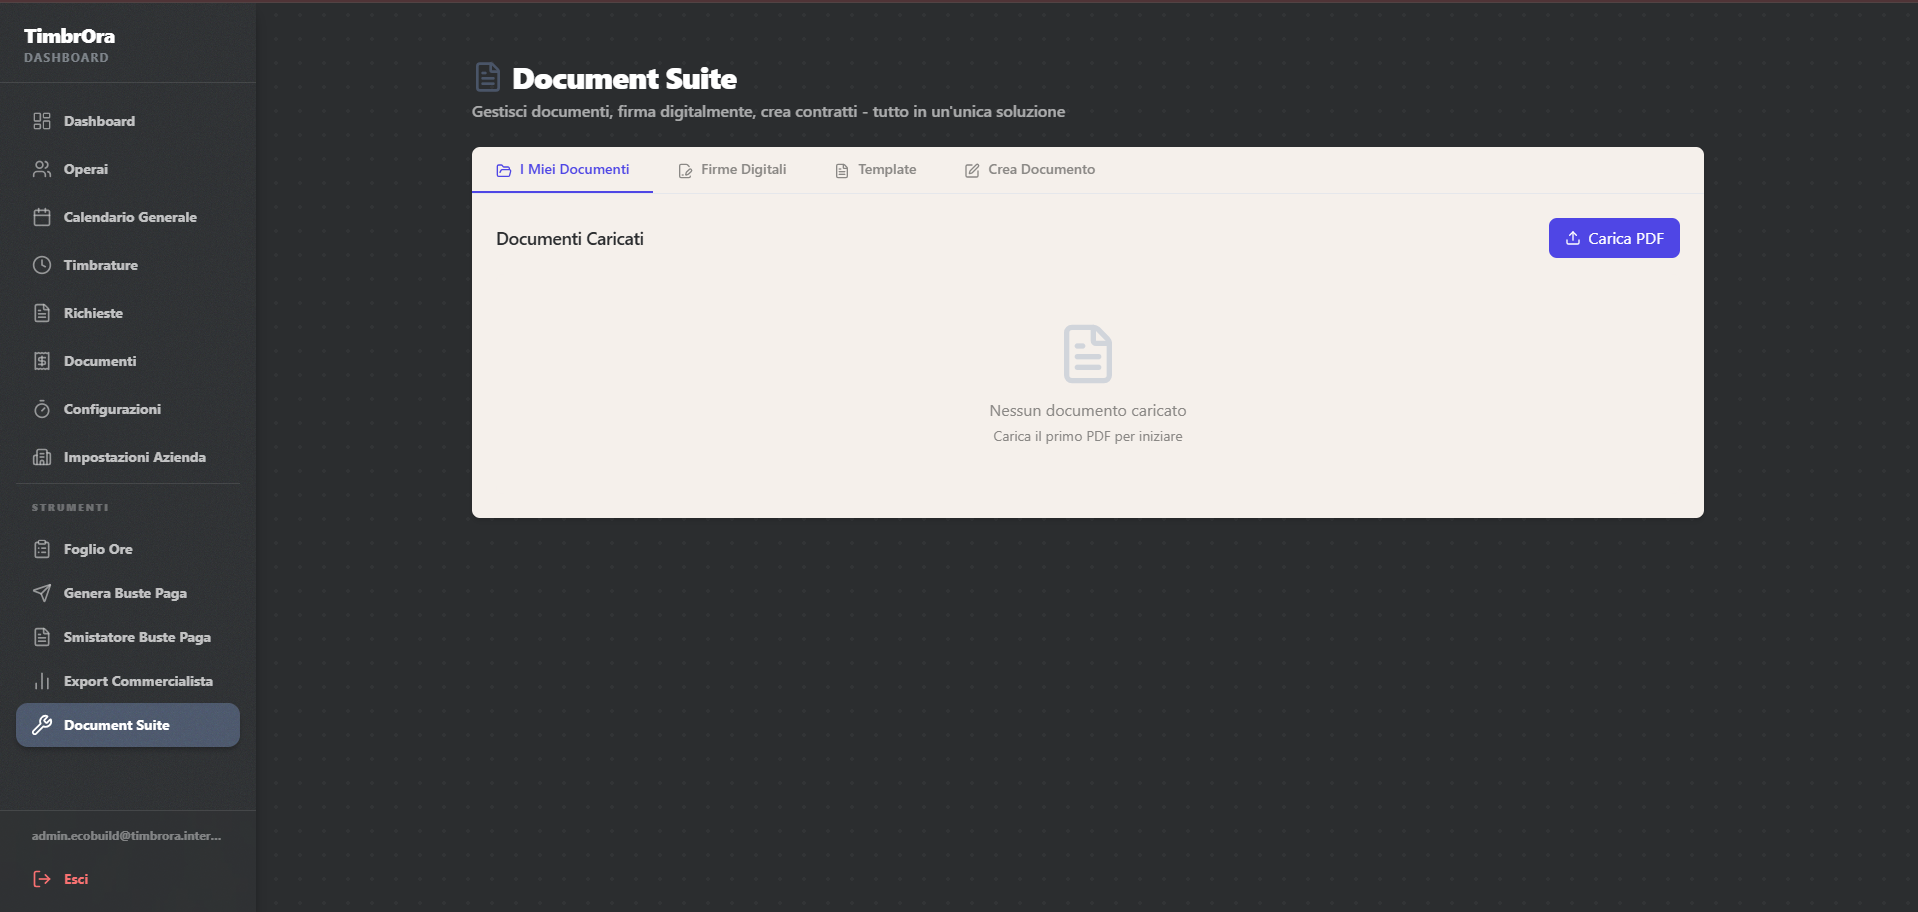Click the signature icon on Firme Digitali tab
The image size is (1918, 912).
click(x=685, y=171)
